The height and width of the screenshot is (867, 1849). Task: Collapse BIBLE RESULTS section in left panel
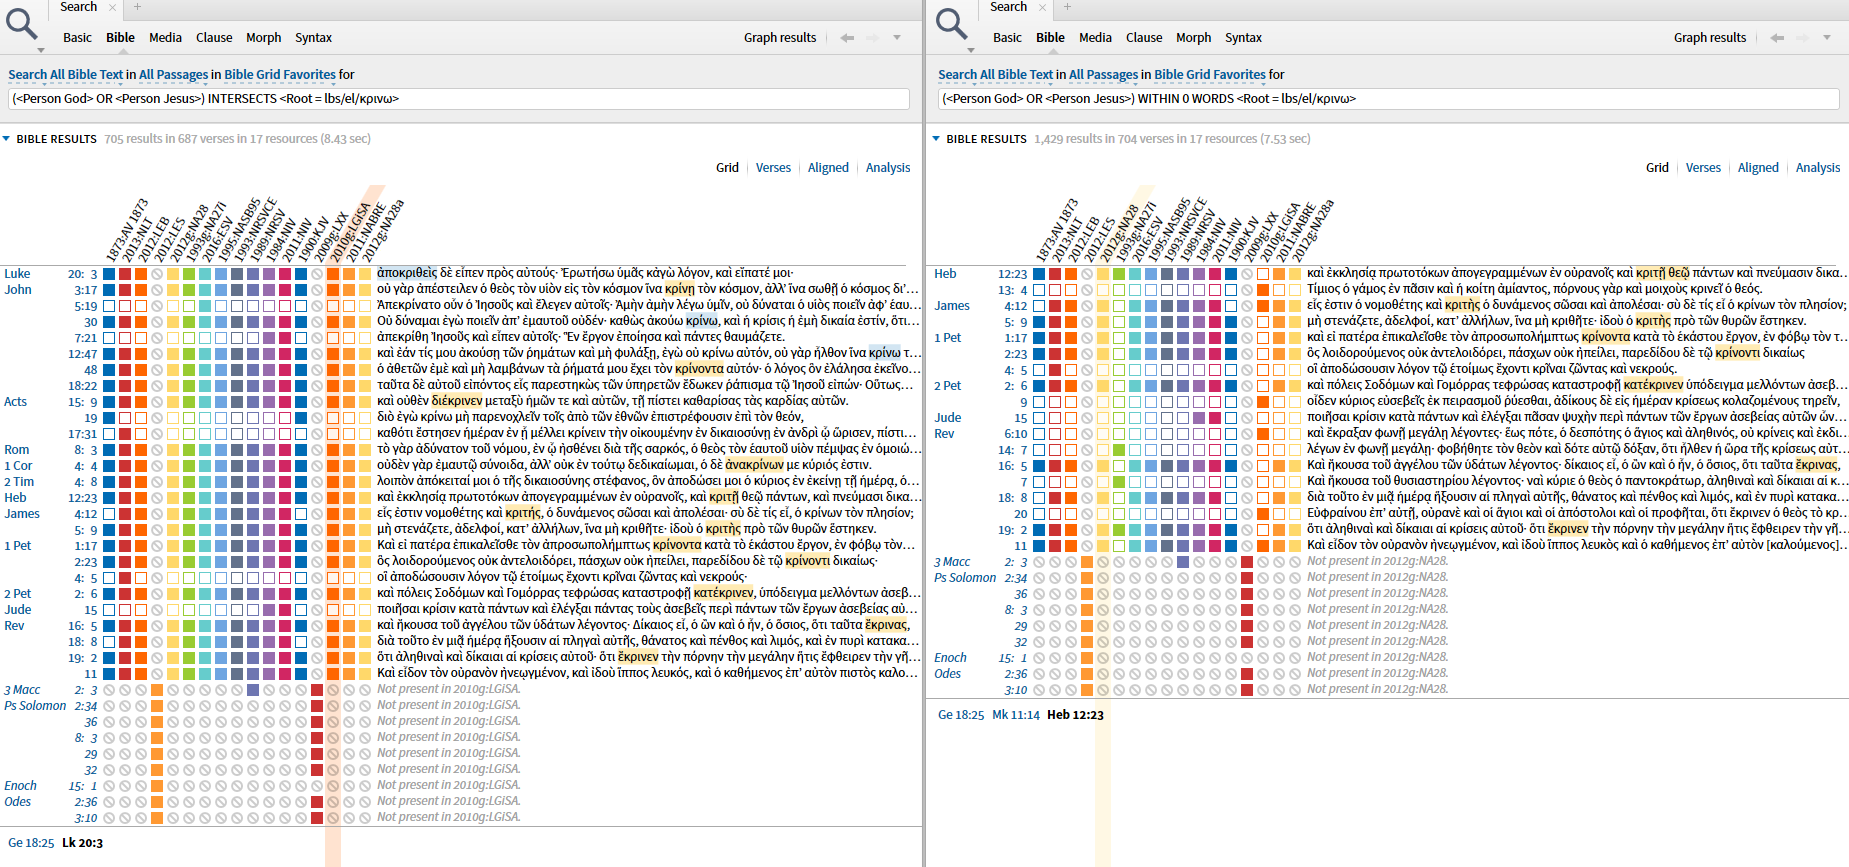(x=6, y=139)
